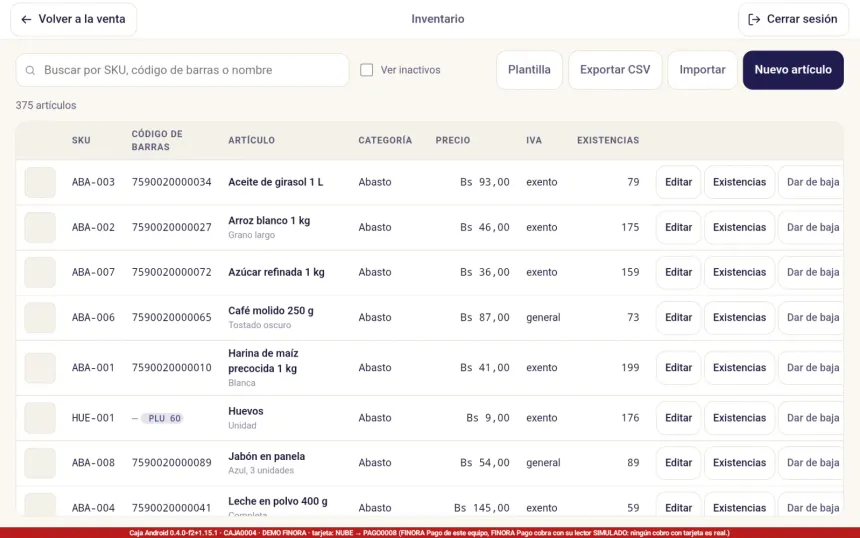Click the Huevos image thumbnail
Image resolution: width=860 pixels, height=538 pixels.
point(40,418)
